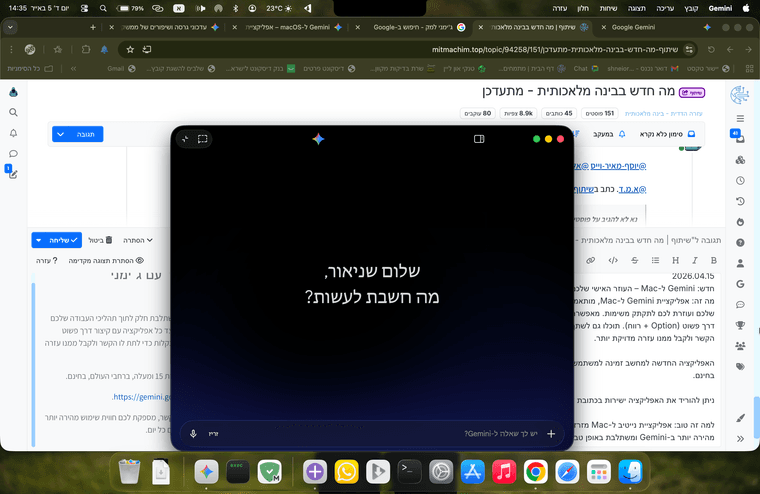Switch to the Gemini ל-macOS browser tab
This screenshot has height=494, width=760.
tap(289, 28)
